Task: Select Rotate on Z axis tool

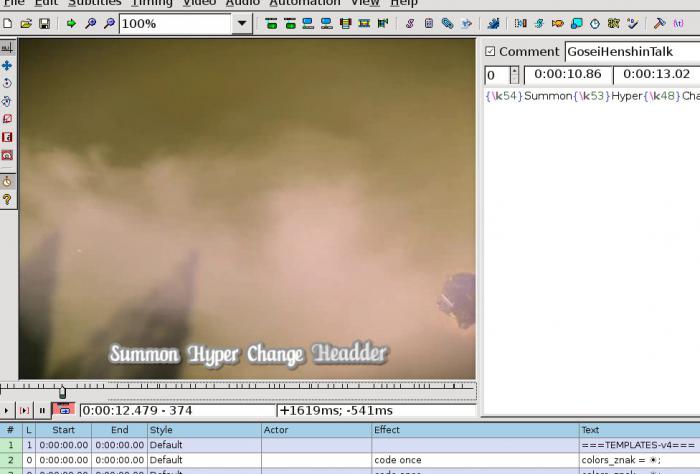Action: point(7,83)
